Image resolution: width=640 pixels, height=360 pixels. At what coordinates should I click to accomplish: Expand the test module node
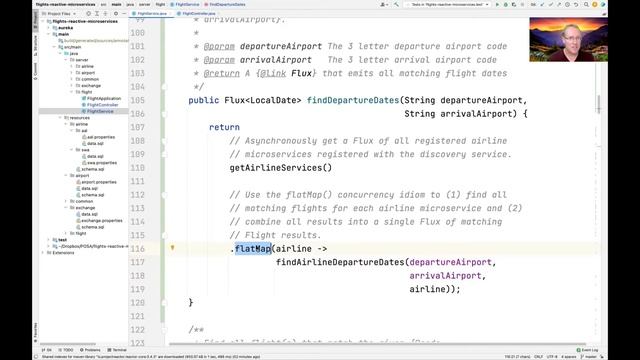point(49,240)
